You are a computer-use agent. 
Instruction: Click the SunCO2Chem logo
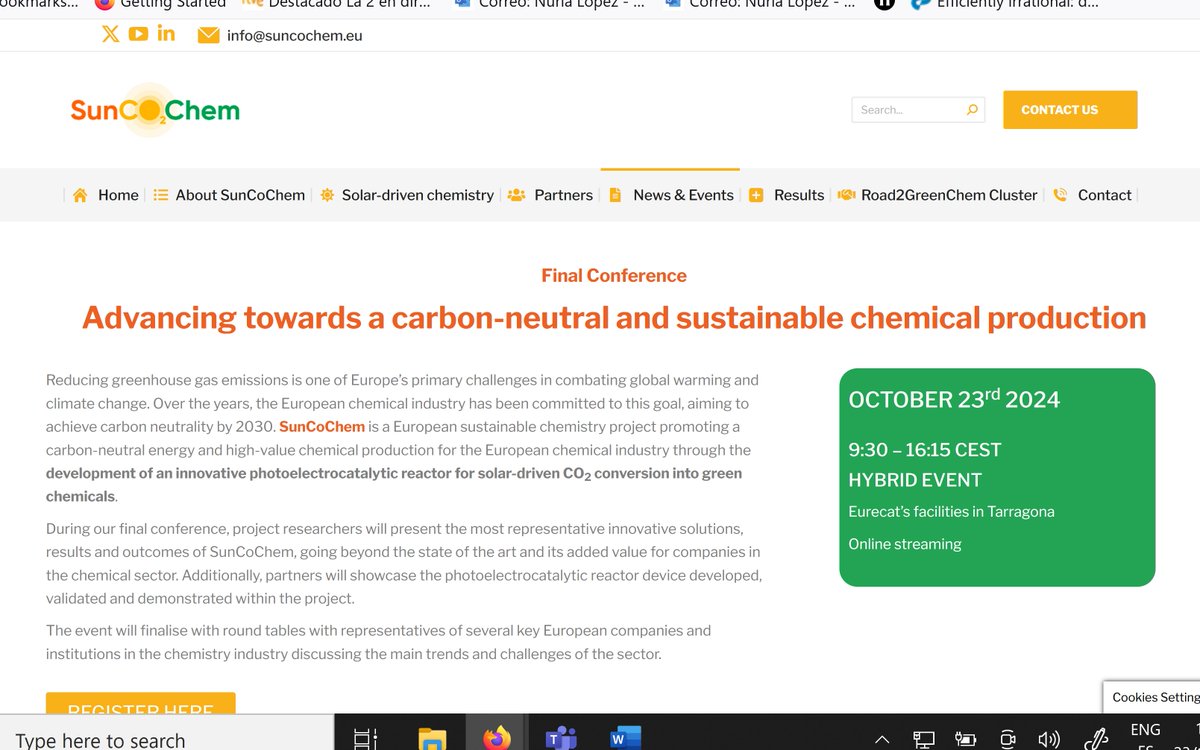[155, 110]
